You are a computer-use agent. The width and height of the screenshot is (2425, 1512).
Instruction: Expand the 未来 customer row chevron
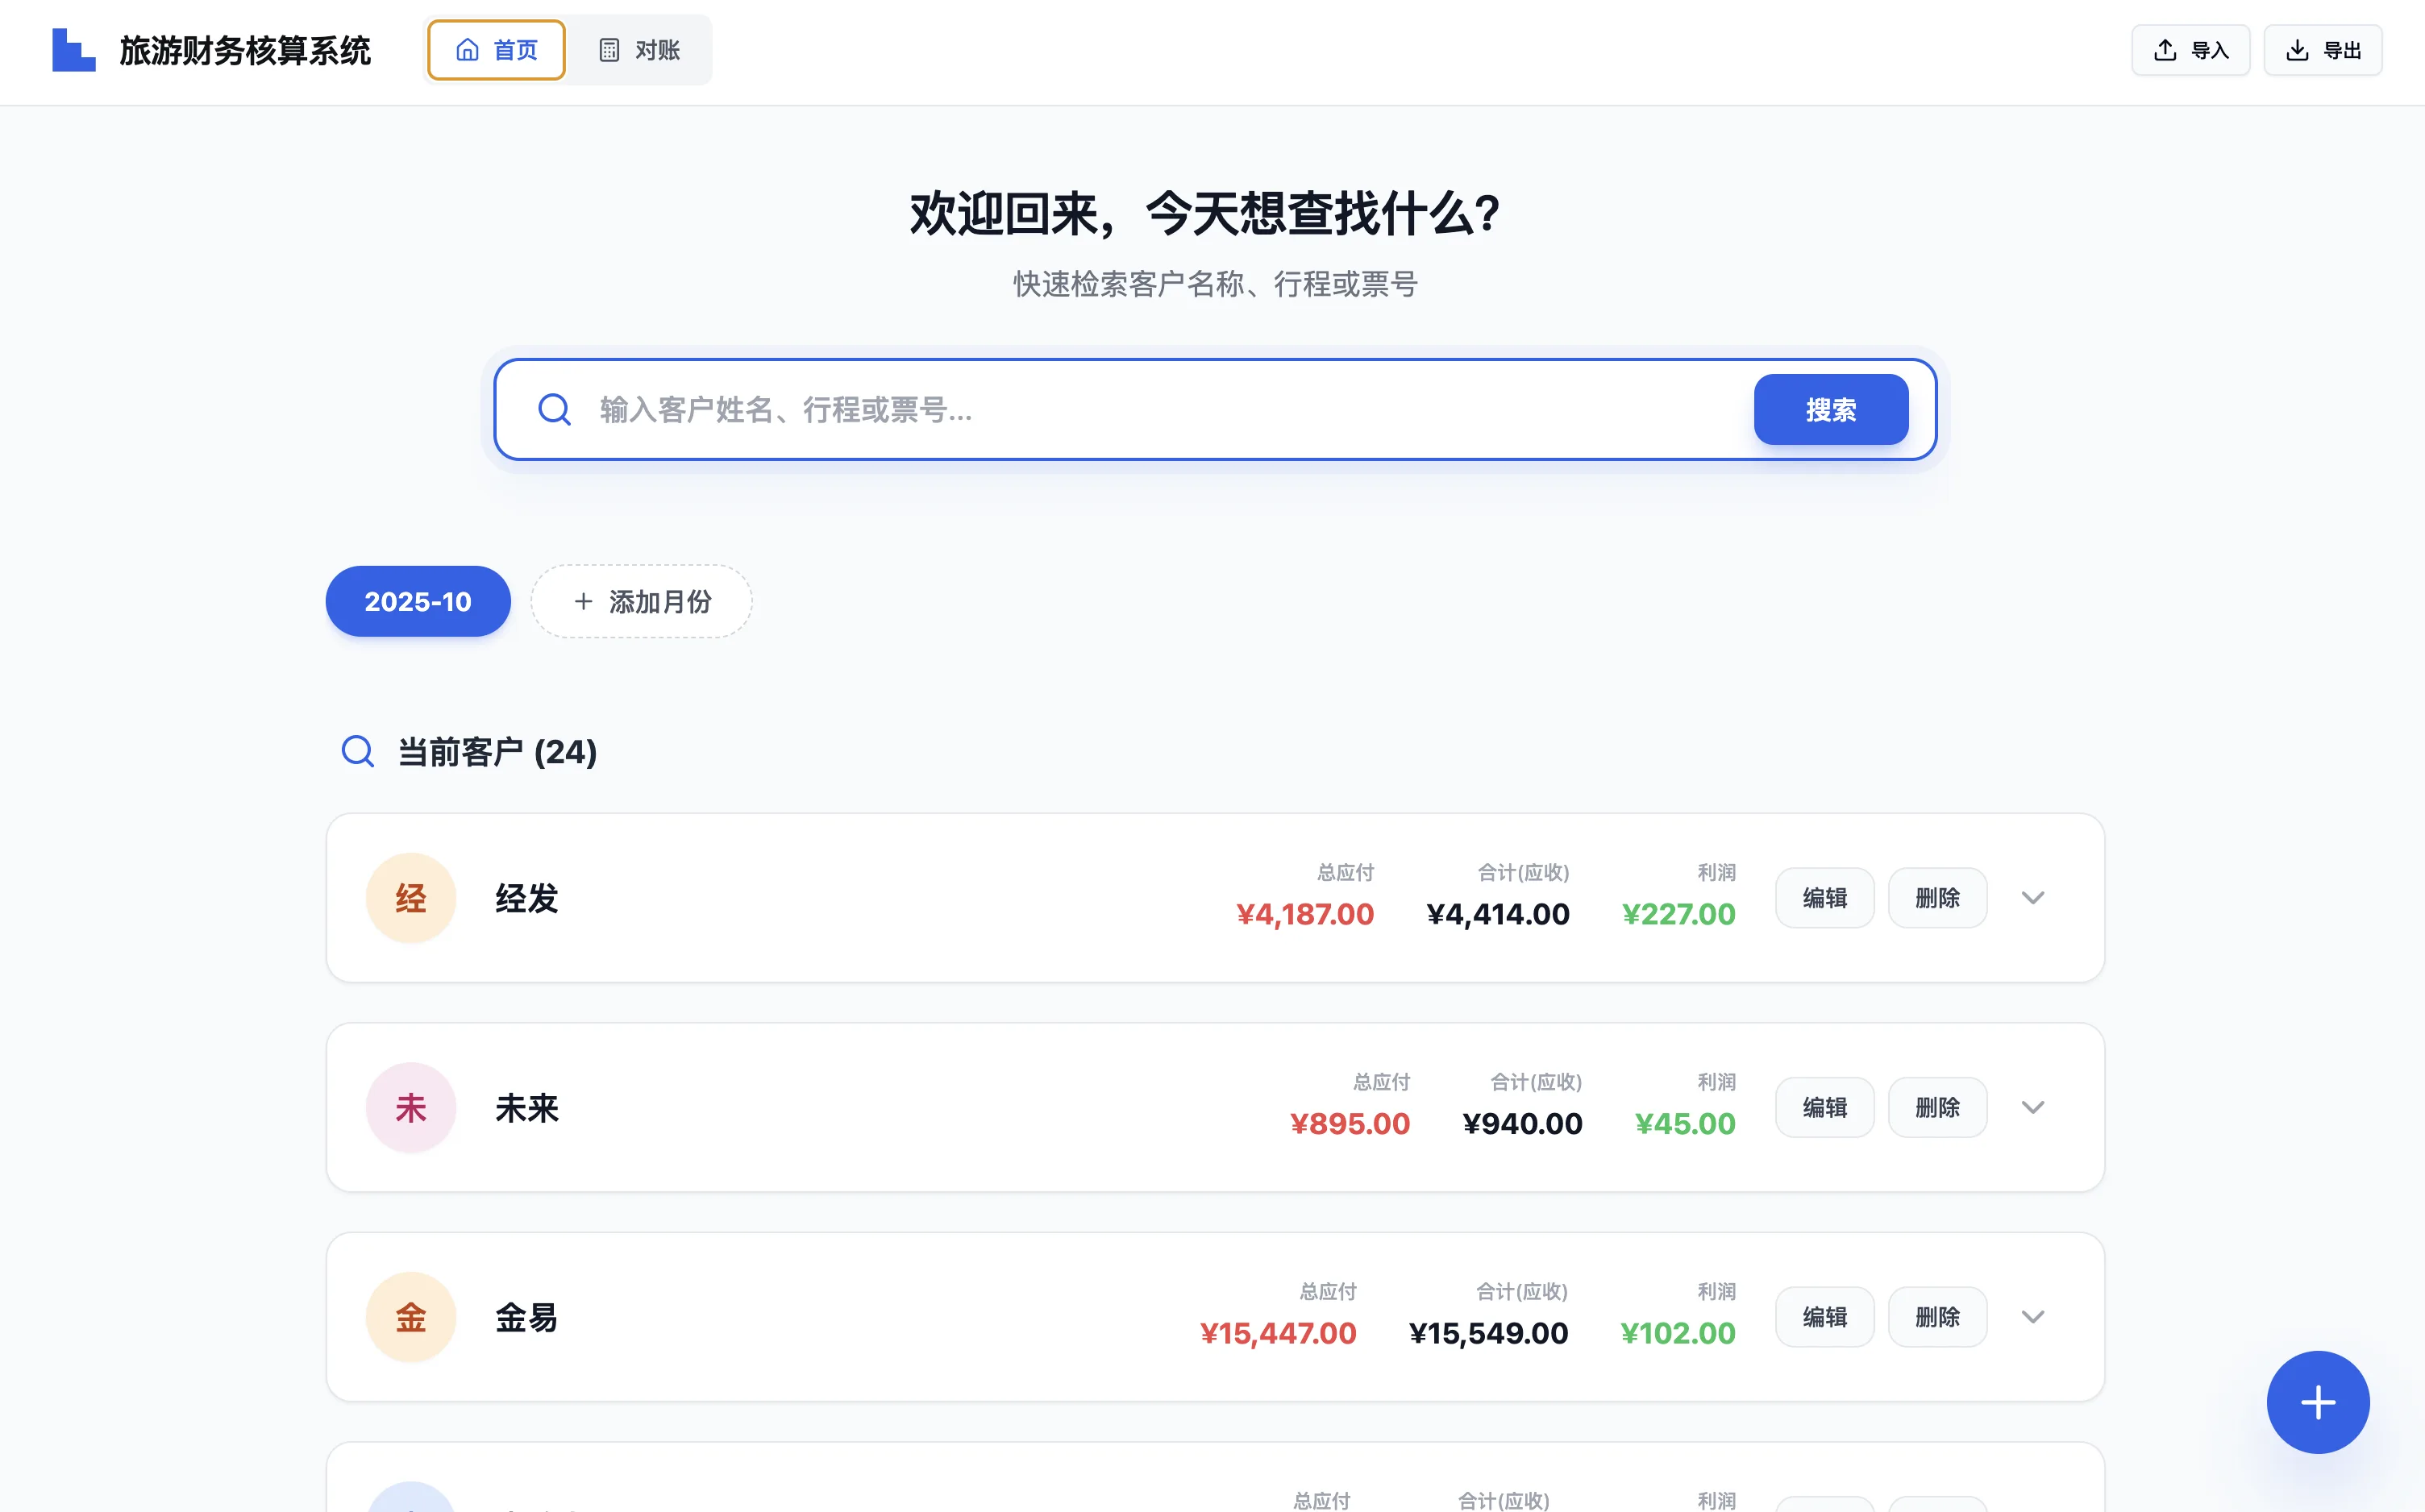(x=2033, y=1107)
